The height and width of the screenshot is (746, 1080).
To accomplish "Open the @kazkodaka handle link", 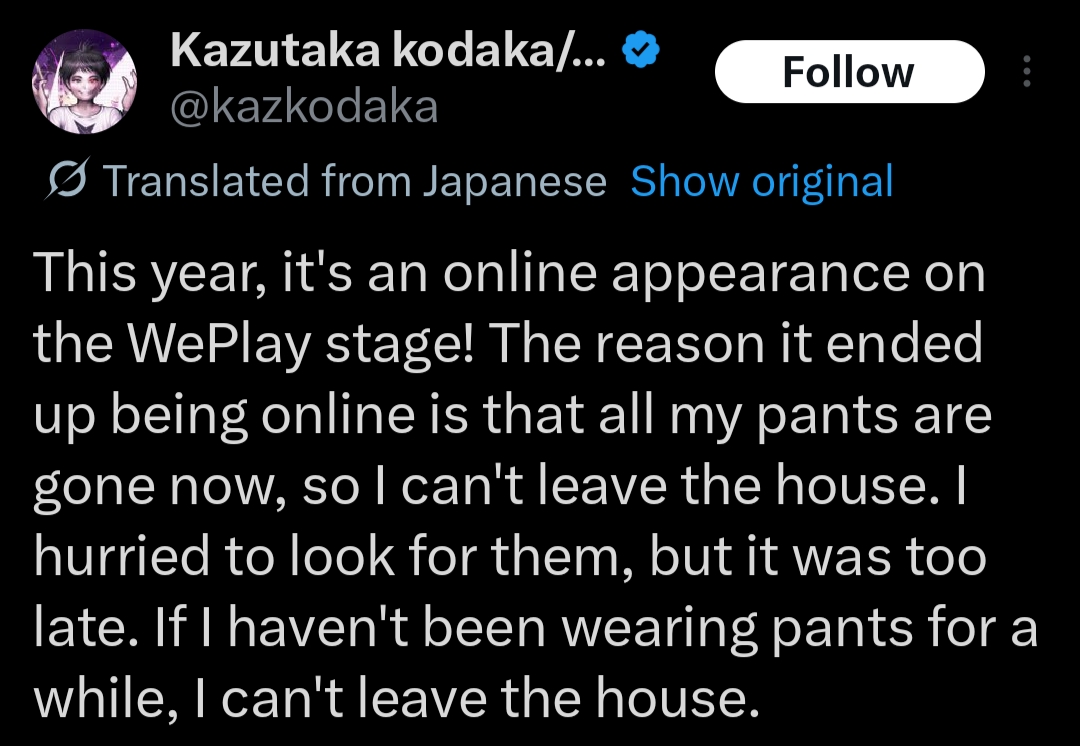I will [x=305, y=106].
